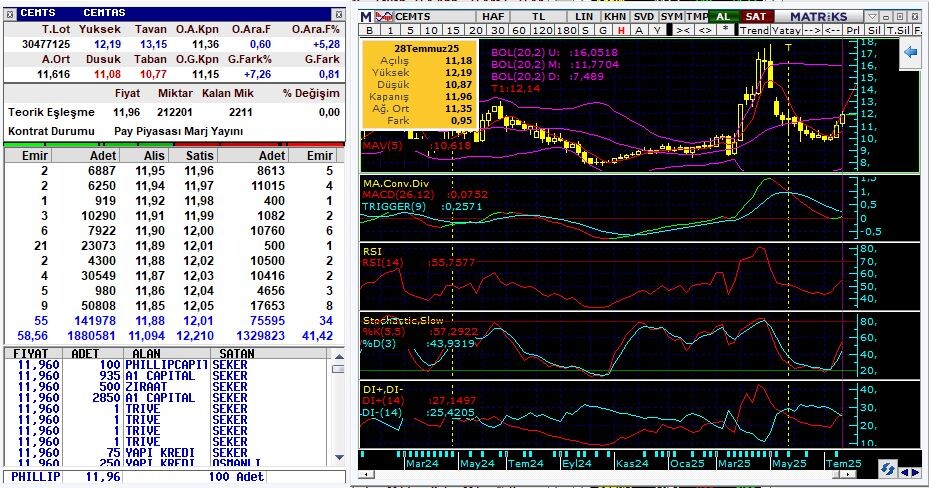Click the green AL buy button
This screenshot has width=929, height=488.
pyautogui.click(x=723, y=17)
